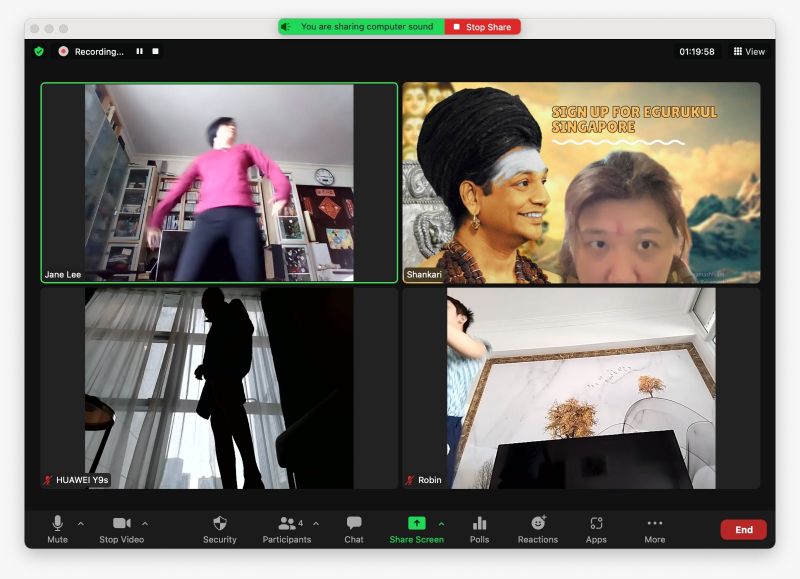Expand the arrow next to Participants

[316, 523]
